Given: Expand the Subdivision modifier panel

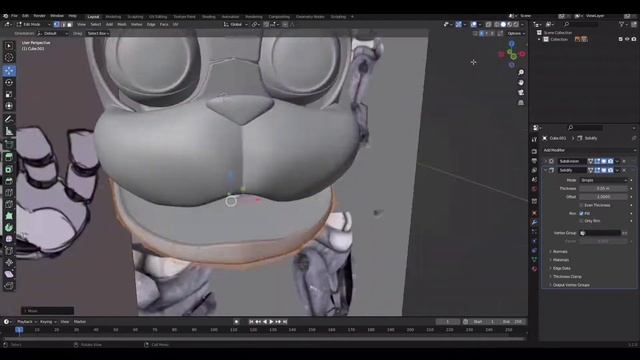Looking at the screenshot, I should 546,161.
